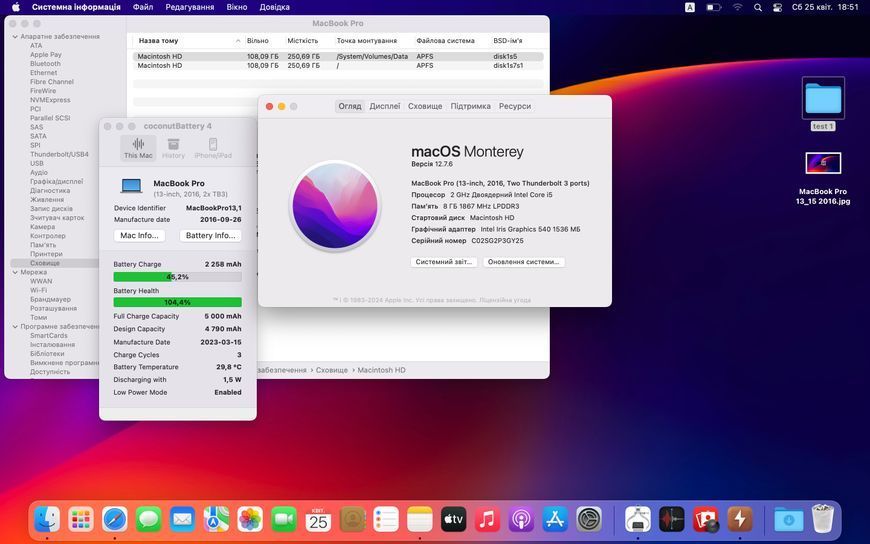870x544 pixels.
Task: Launch Apple TV from the Dock
Action: (453, 520)
